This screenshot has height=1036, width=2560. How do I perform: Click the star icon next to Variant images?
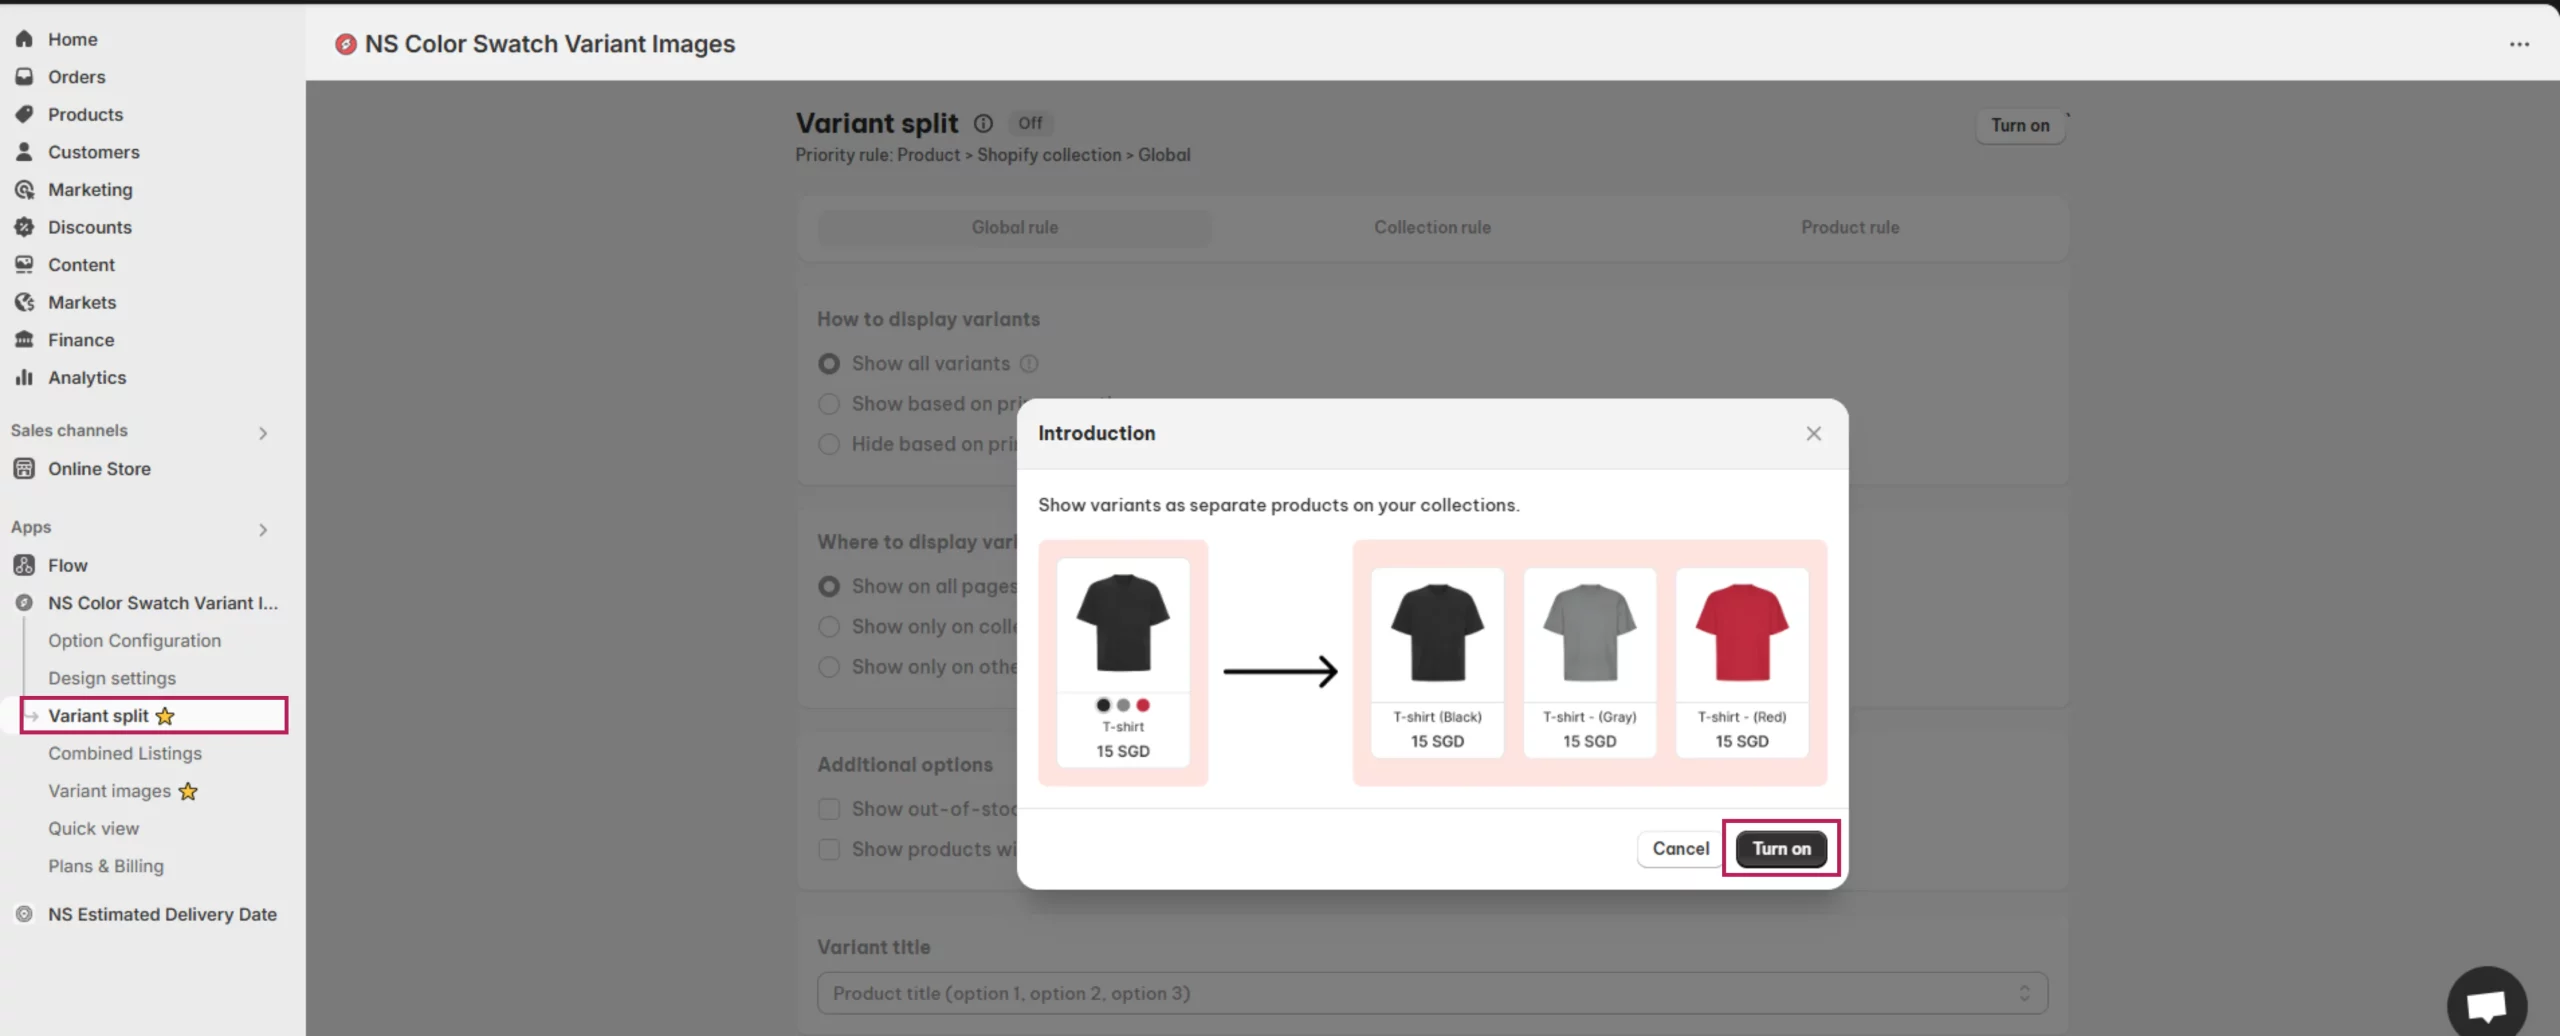(x=188, y=791)
